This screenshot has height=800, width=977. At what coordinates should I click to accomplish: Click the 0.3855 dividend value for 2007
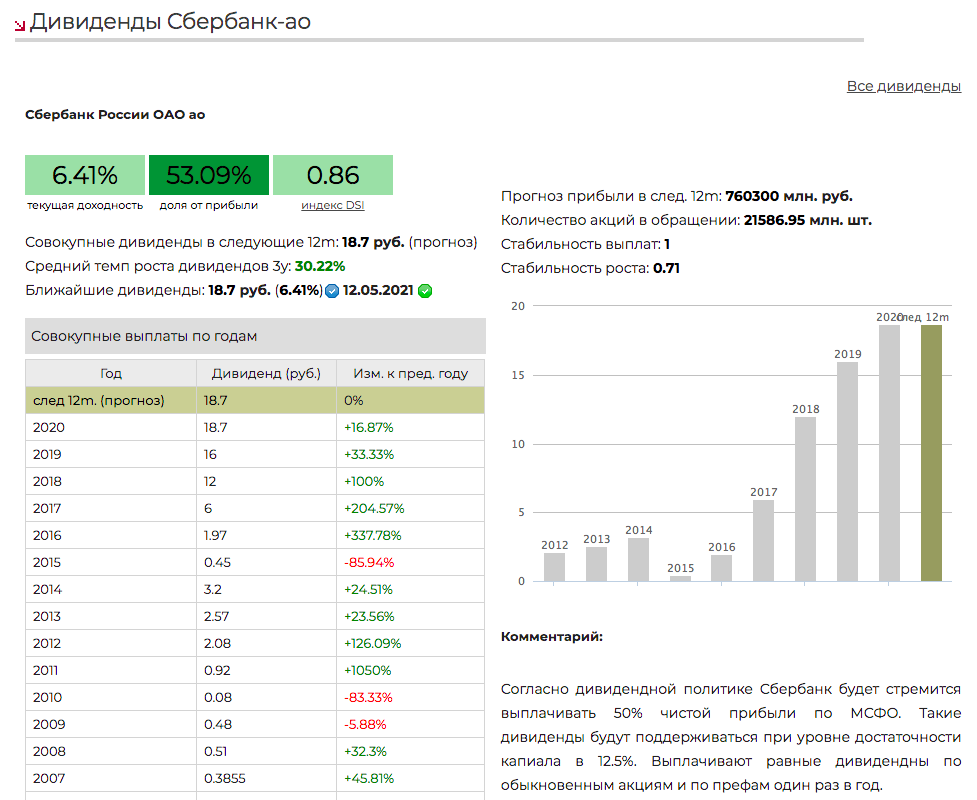224,778
